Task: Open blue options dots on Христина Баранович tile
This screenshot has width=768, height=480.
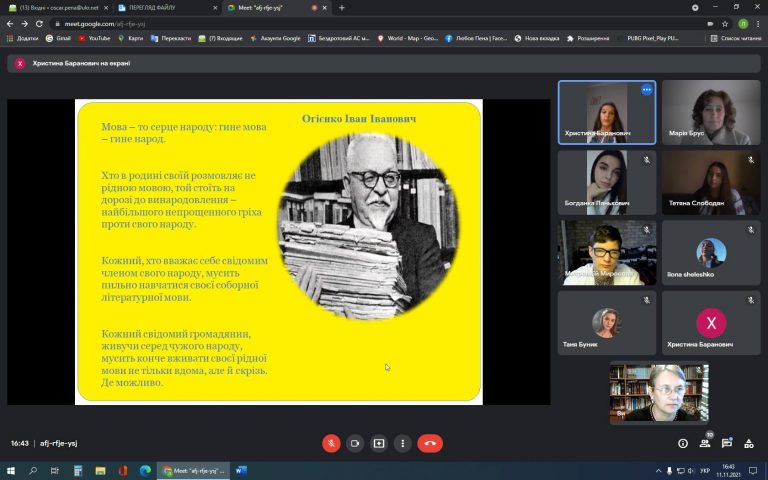Action: coord(647,90)
